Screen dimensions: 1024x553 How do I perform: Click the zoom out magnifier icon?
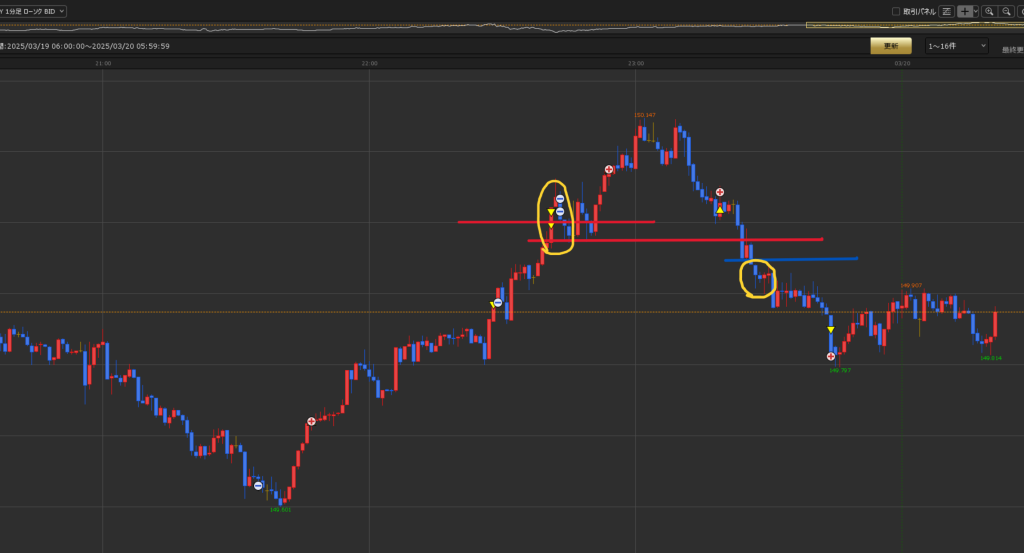1006,11
